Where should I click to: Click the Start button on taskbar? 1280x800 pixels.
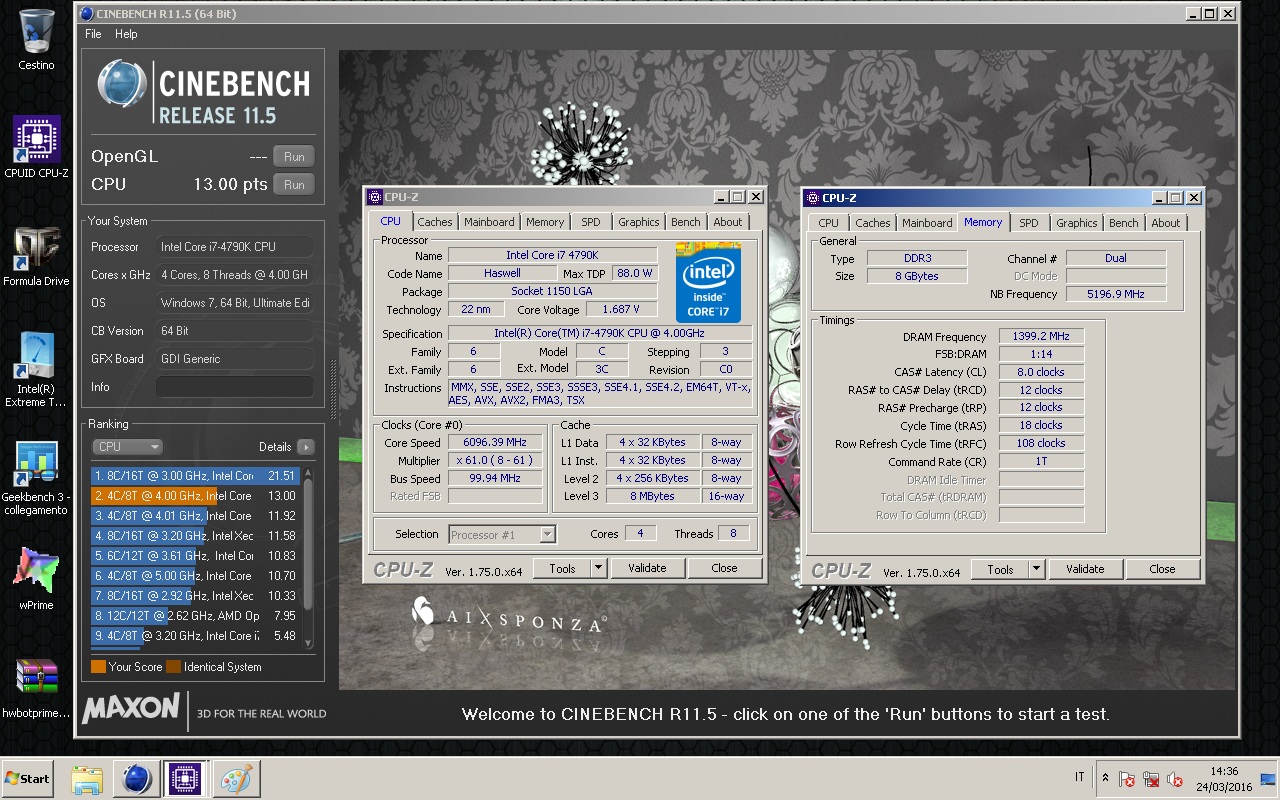27,778
